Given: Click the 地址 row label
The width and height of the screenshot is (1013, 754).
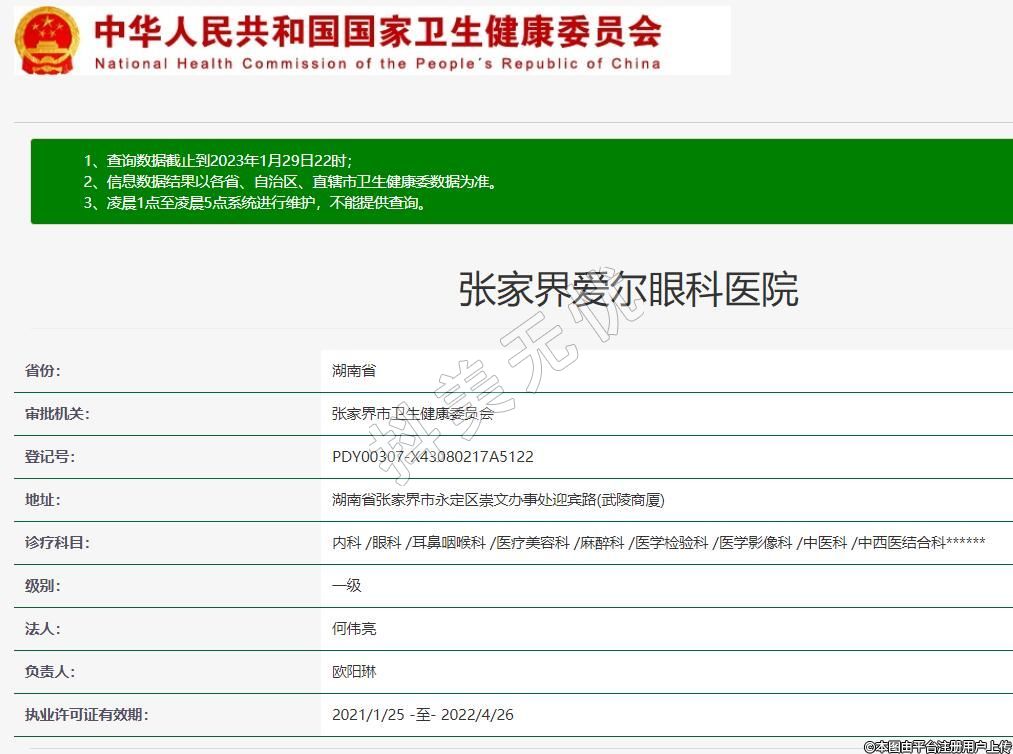Looking at the screenshot, I should pyautogui.click(x=43, y=500).
